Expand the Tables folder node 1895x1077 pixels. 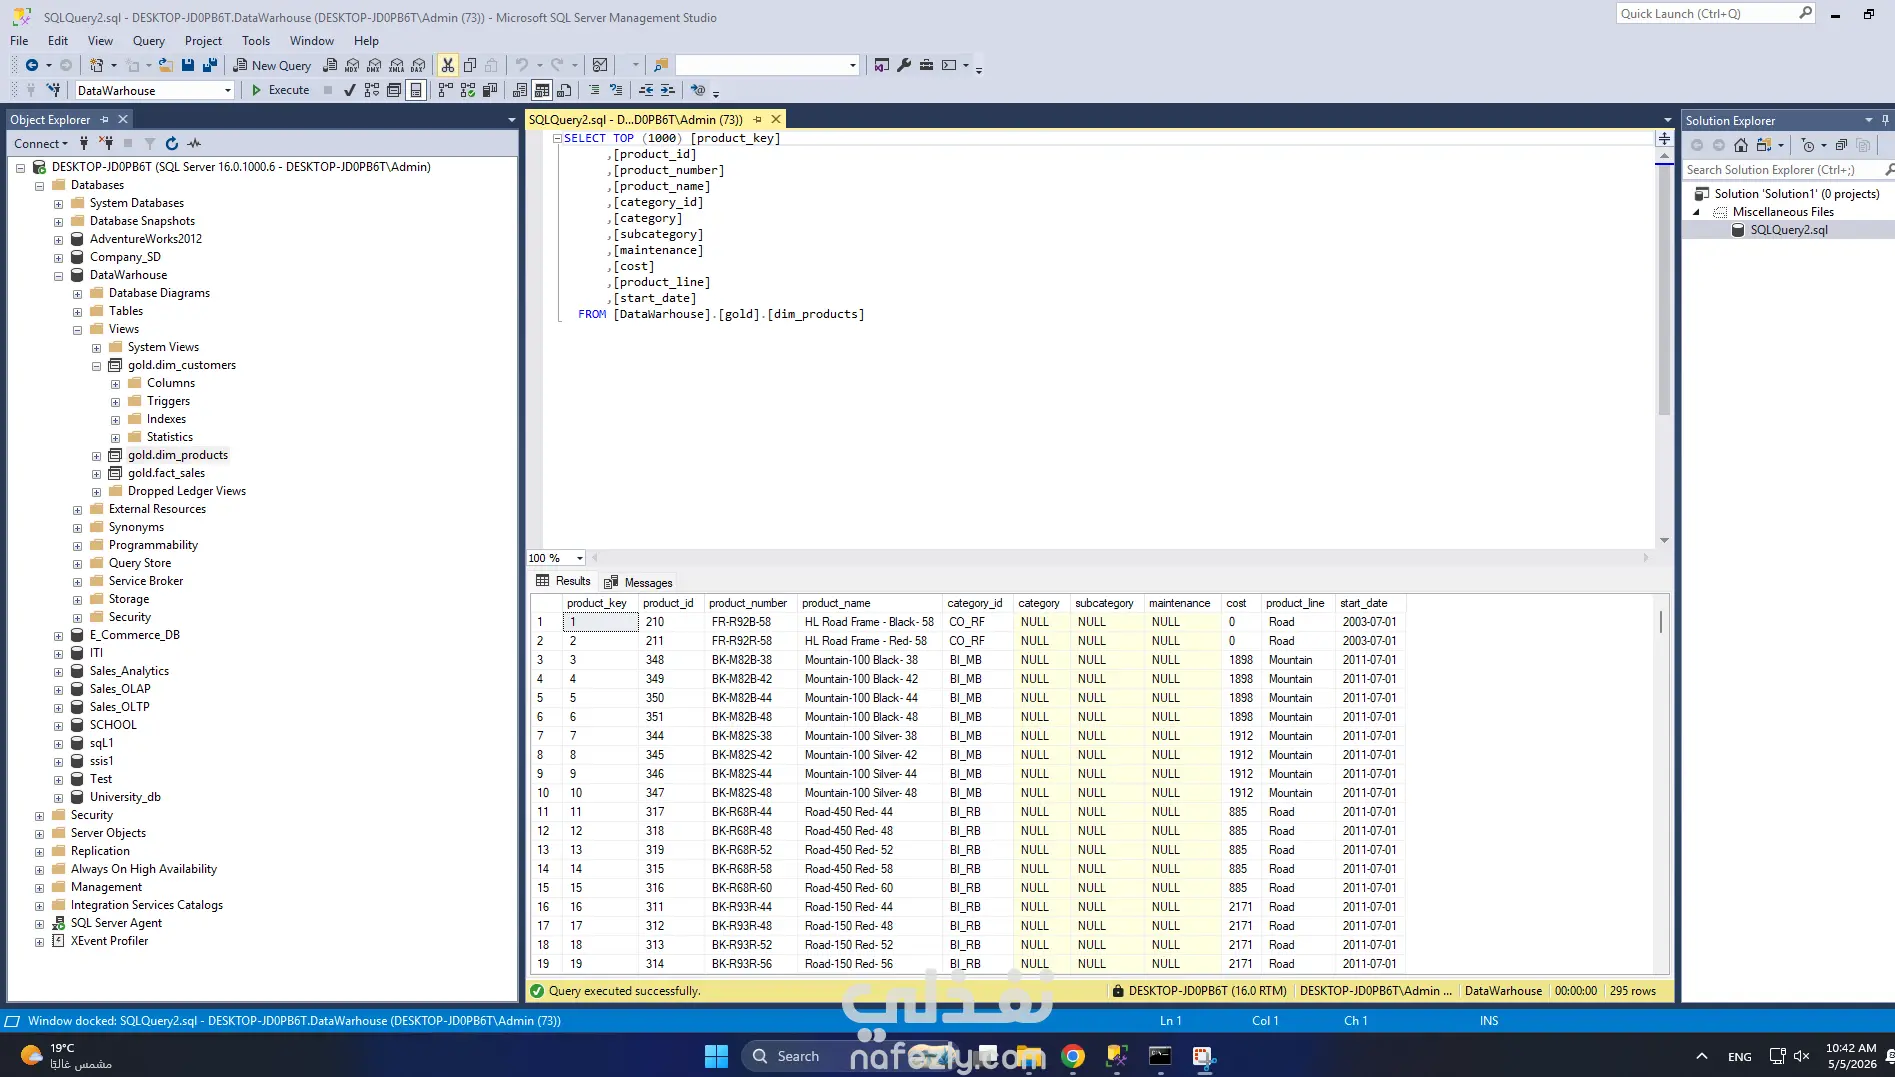coord(77,312)
